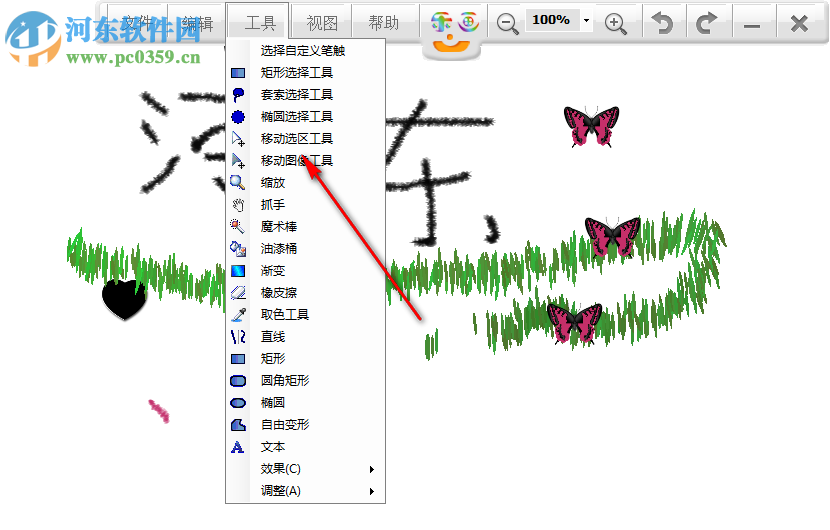Zoom out with the minus magnifier
Viewport: 830px width, 530px height.
click(x=508, y=23)
